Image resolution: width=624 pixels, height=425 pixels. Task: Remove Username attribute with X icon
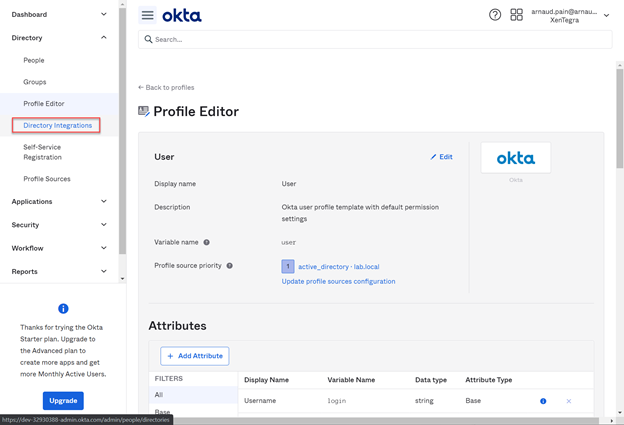tap(569, 401)
